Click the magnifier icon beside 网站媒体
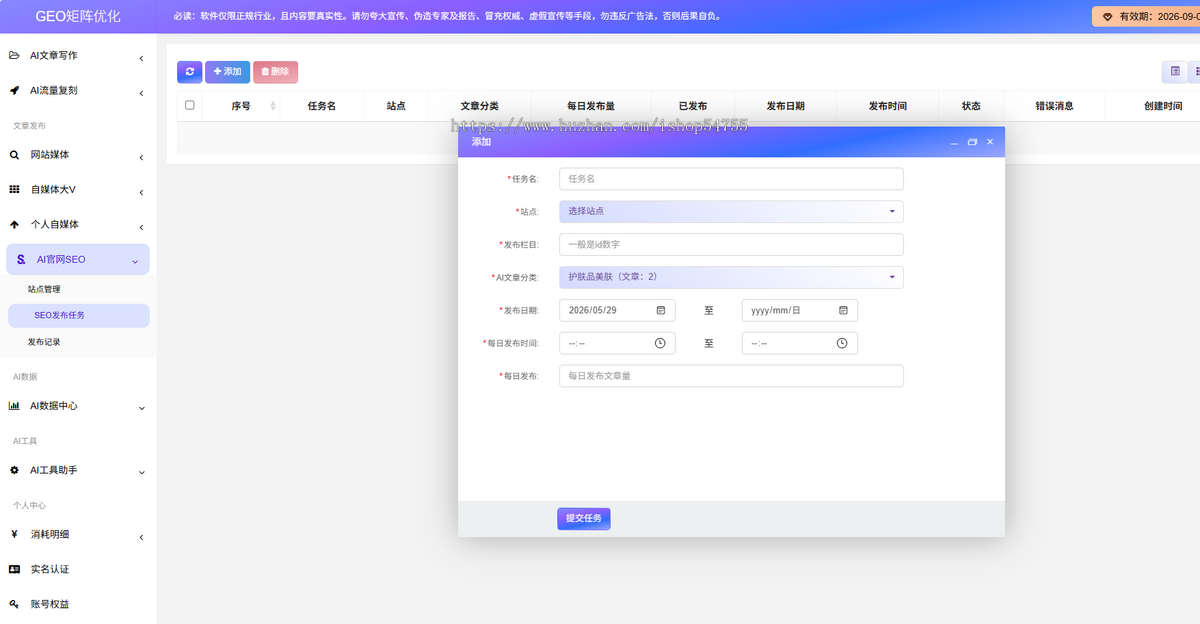 14,155
